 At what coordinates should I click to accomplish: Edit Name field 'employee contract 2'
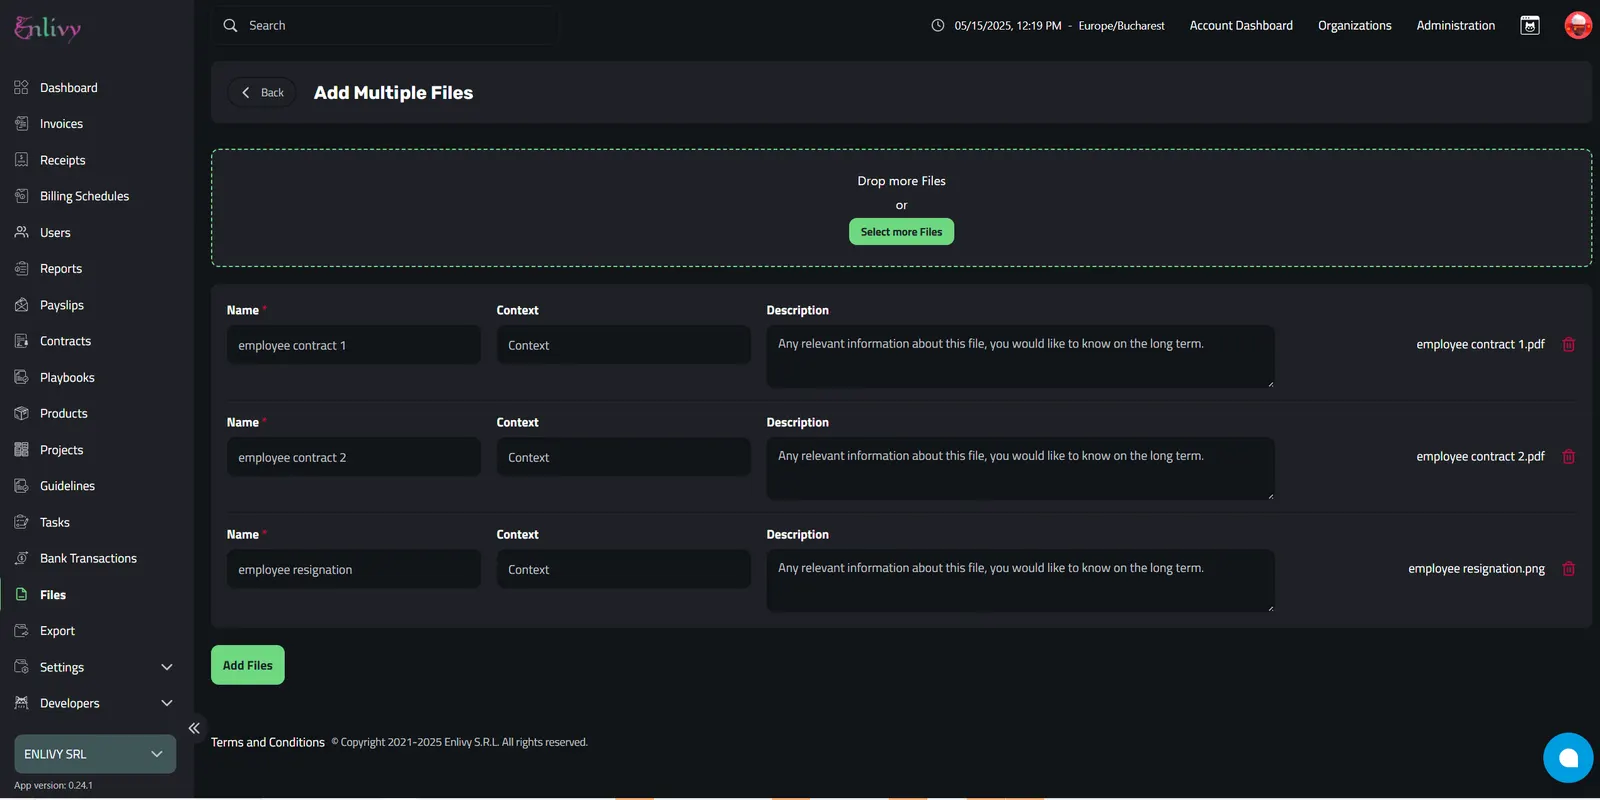point(354,457)
